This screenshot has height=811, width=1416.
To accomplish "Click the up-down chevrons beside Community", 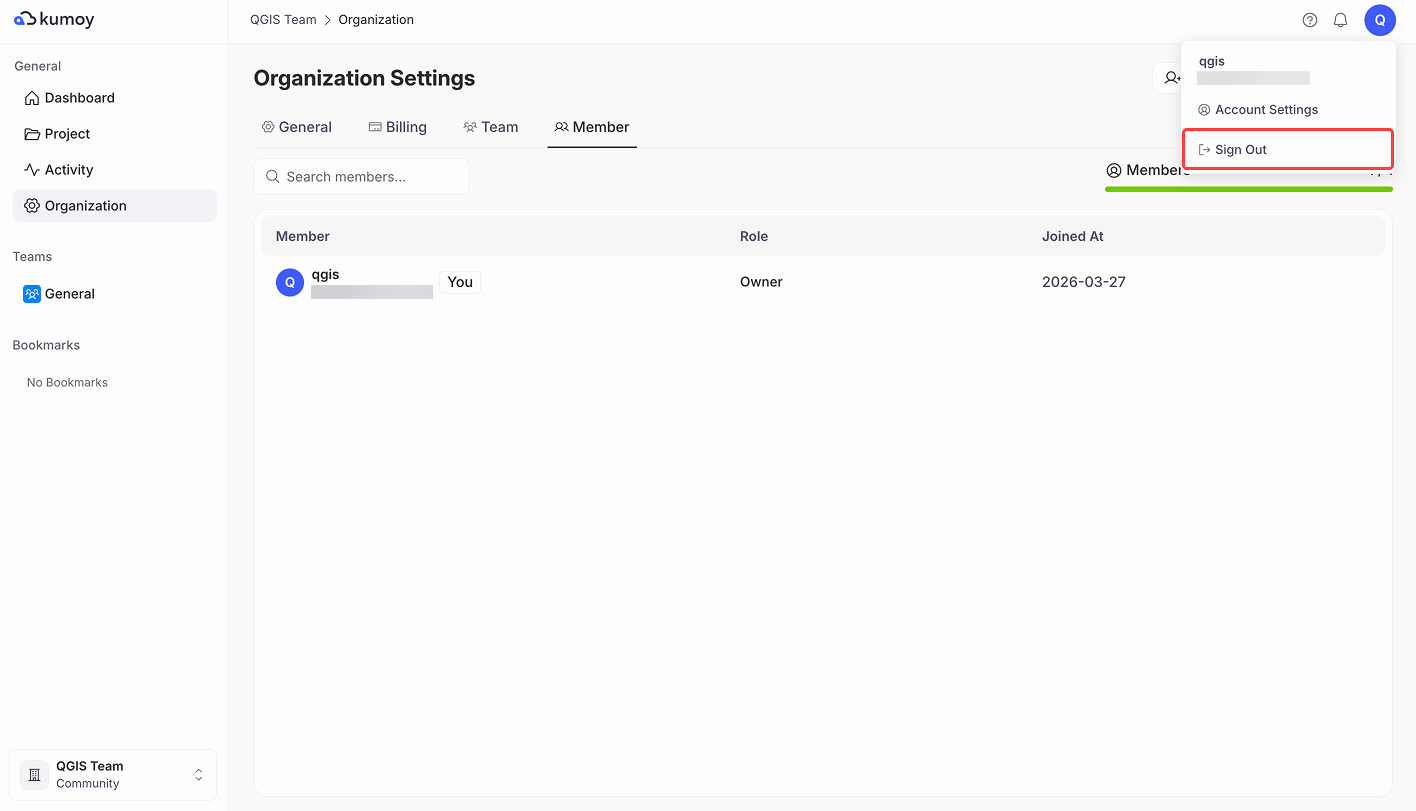I will click(199, 775).
